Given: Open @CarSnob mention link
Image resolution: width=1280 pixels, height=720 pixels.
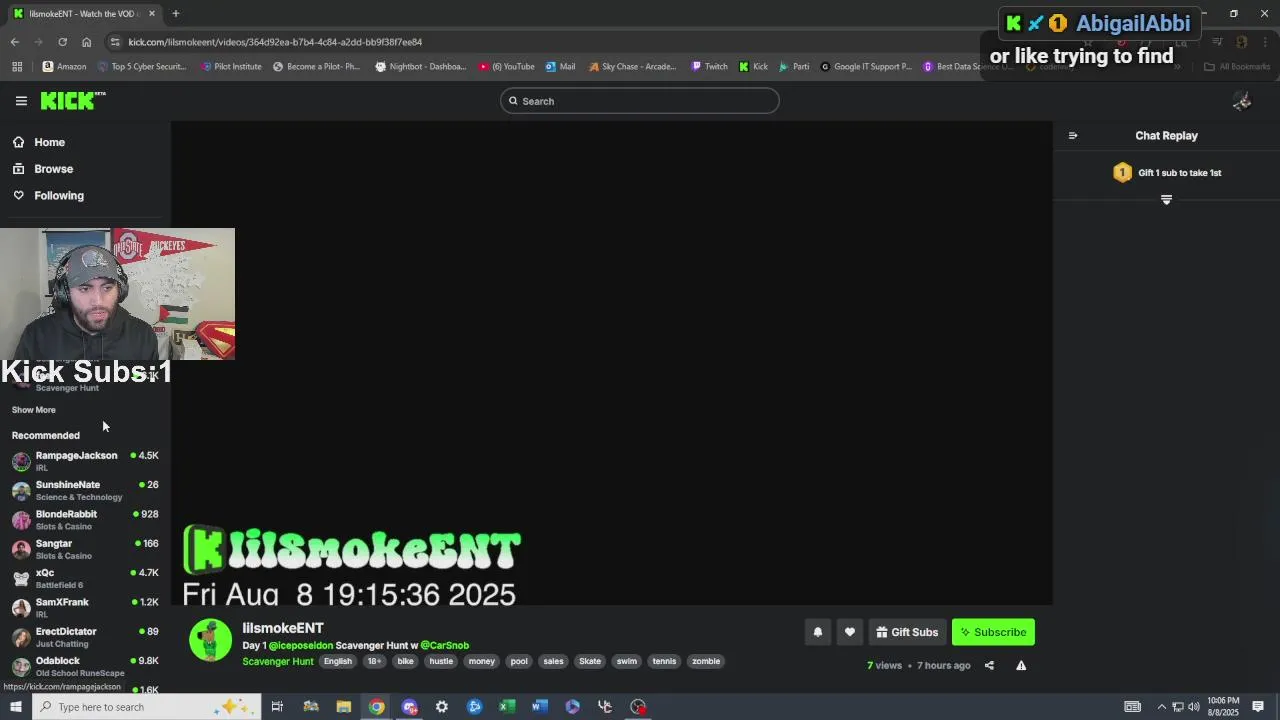Looking at the screenshot, I should 445,646.
